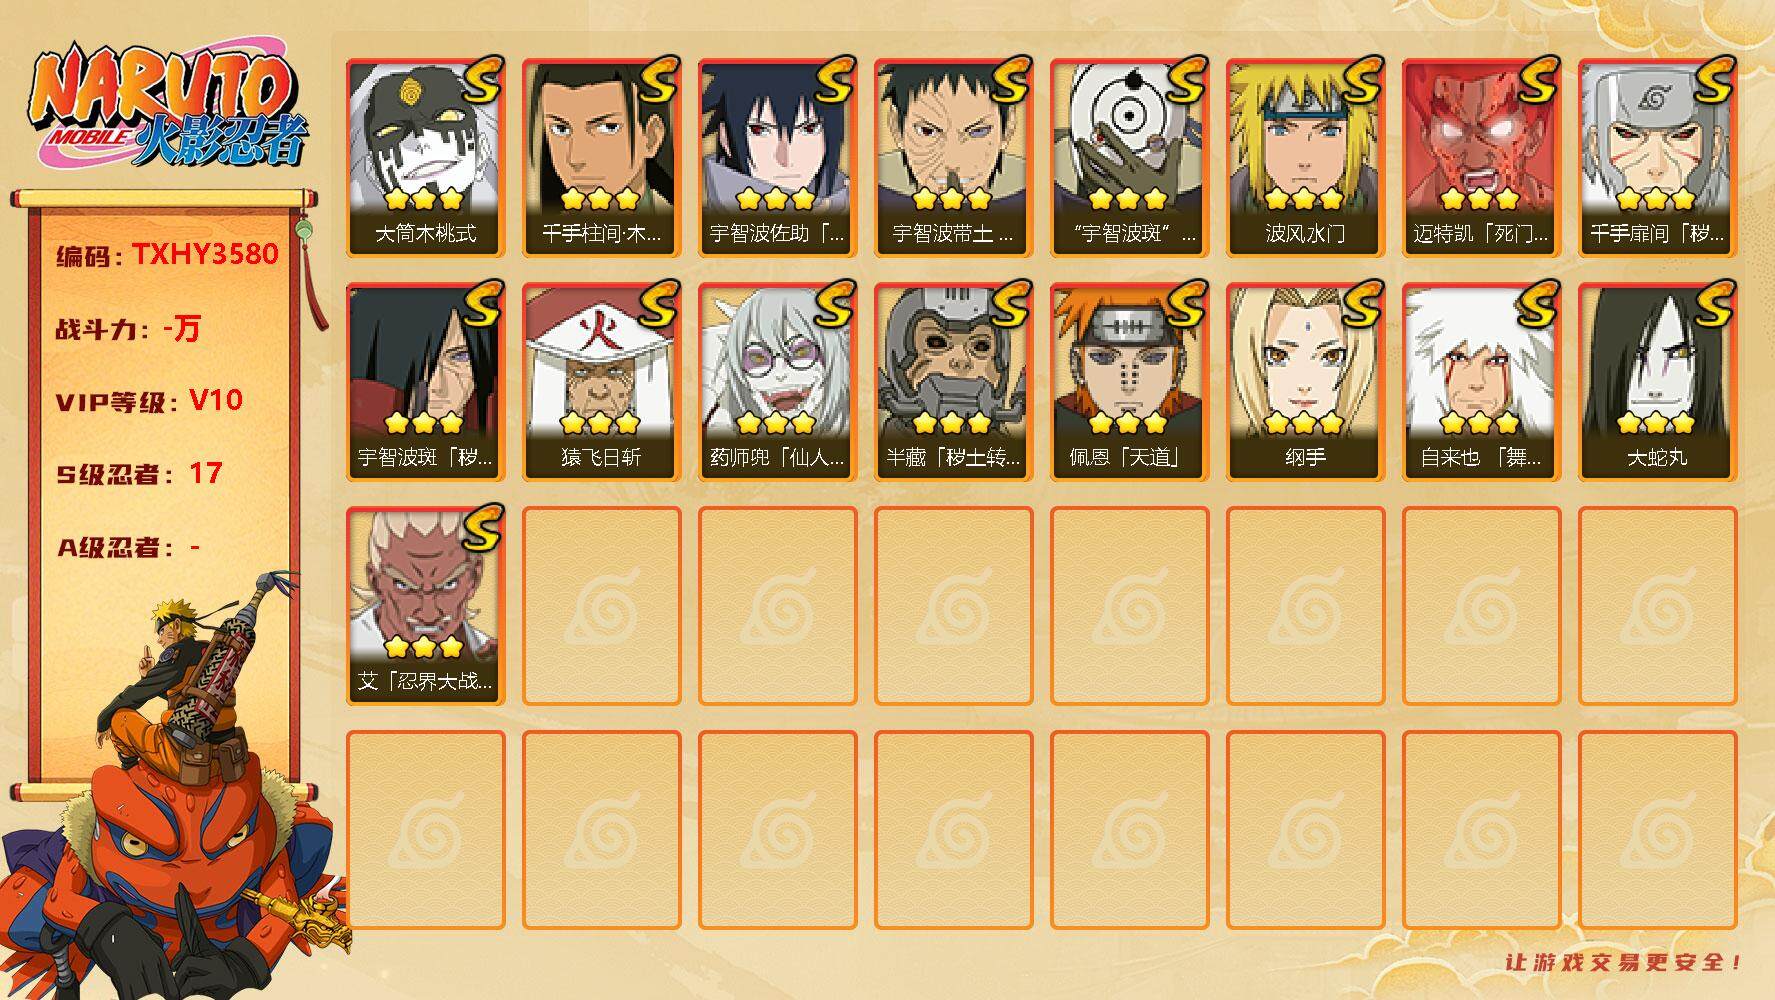Viewport: 1775px width, 1000px height.
Task: Select the 艾「忍界大战」 card in third row
Action: coord(425,606)
